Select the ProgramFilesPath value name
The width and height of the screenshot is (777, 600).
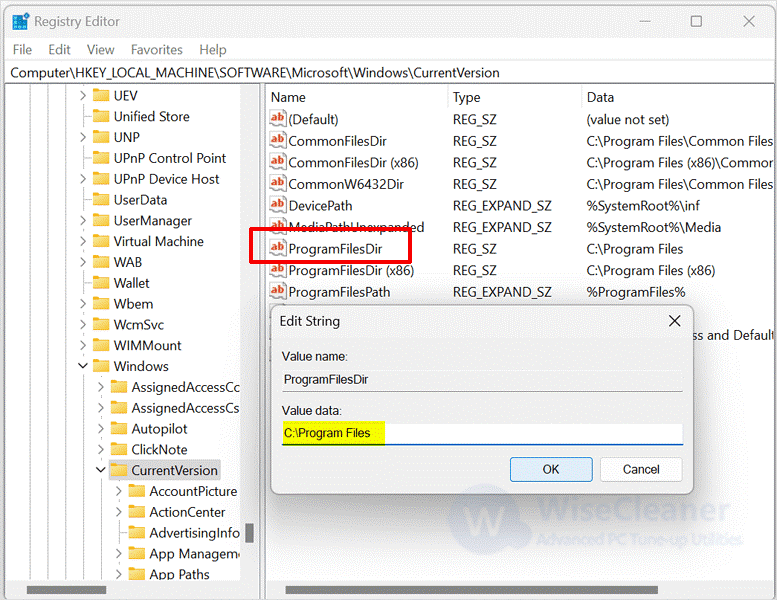[339, 292]
